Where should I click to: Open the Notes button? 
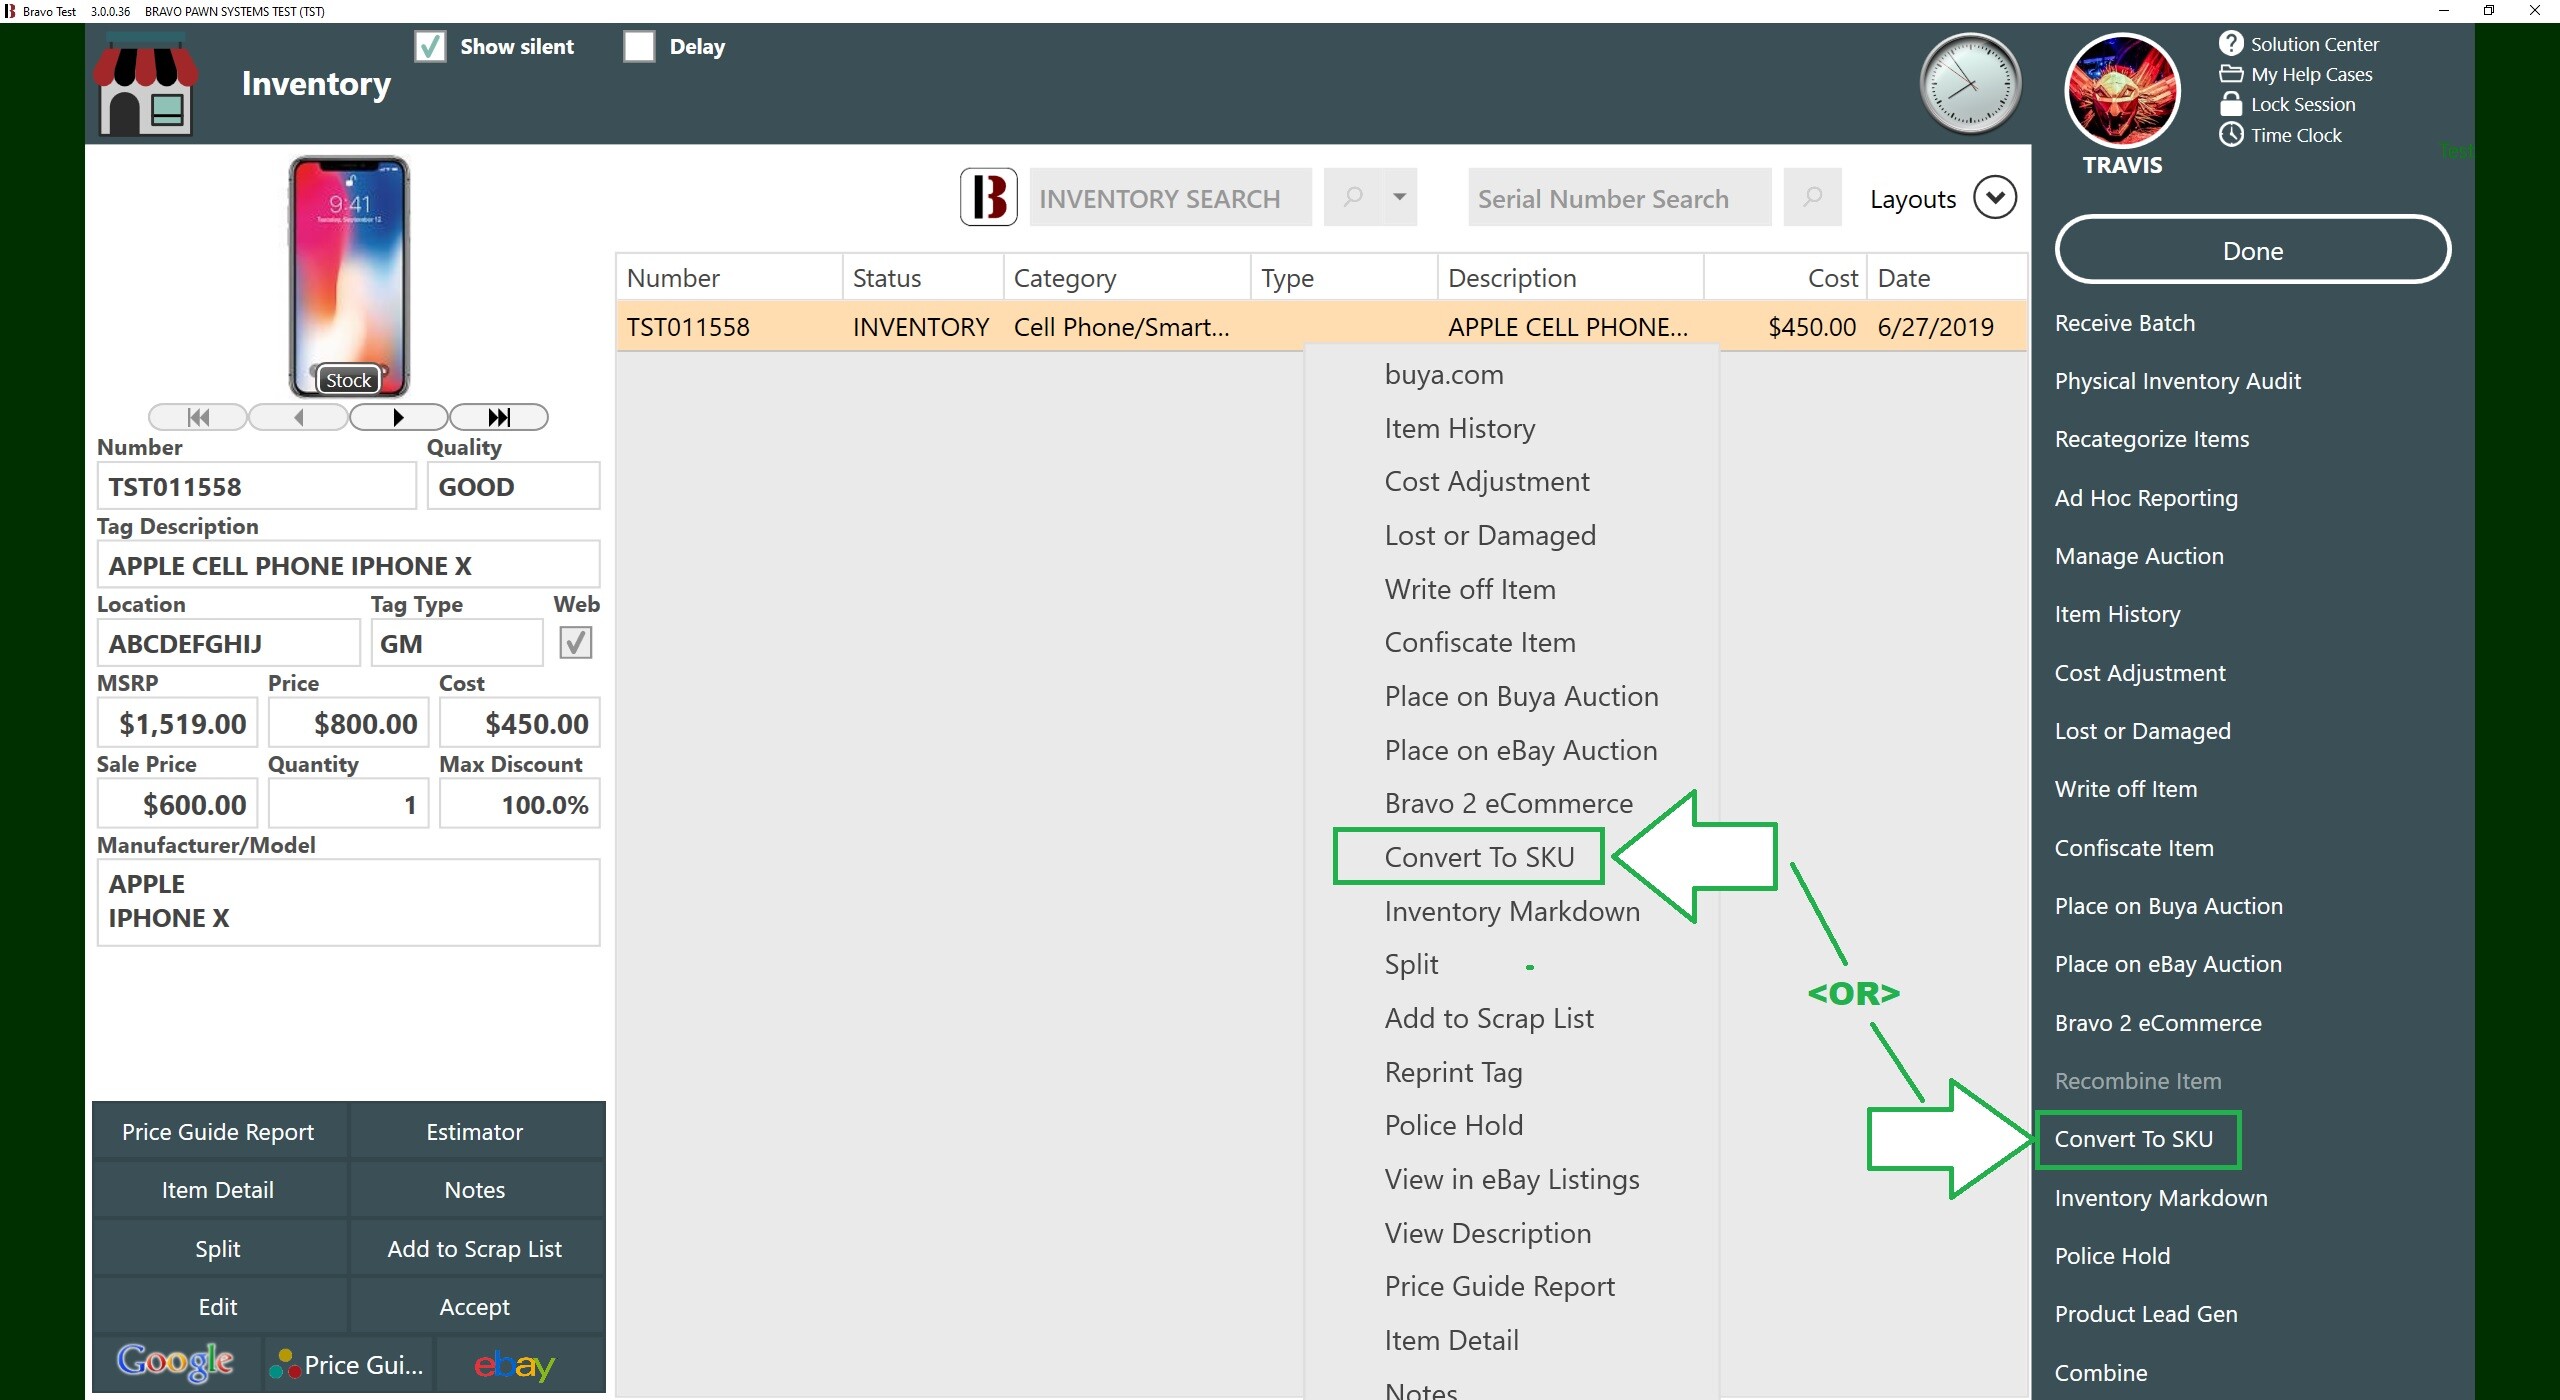pyautogui.click(x=475, y=1190)
